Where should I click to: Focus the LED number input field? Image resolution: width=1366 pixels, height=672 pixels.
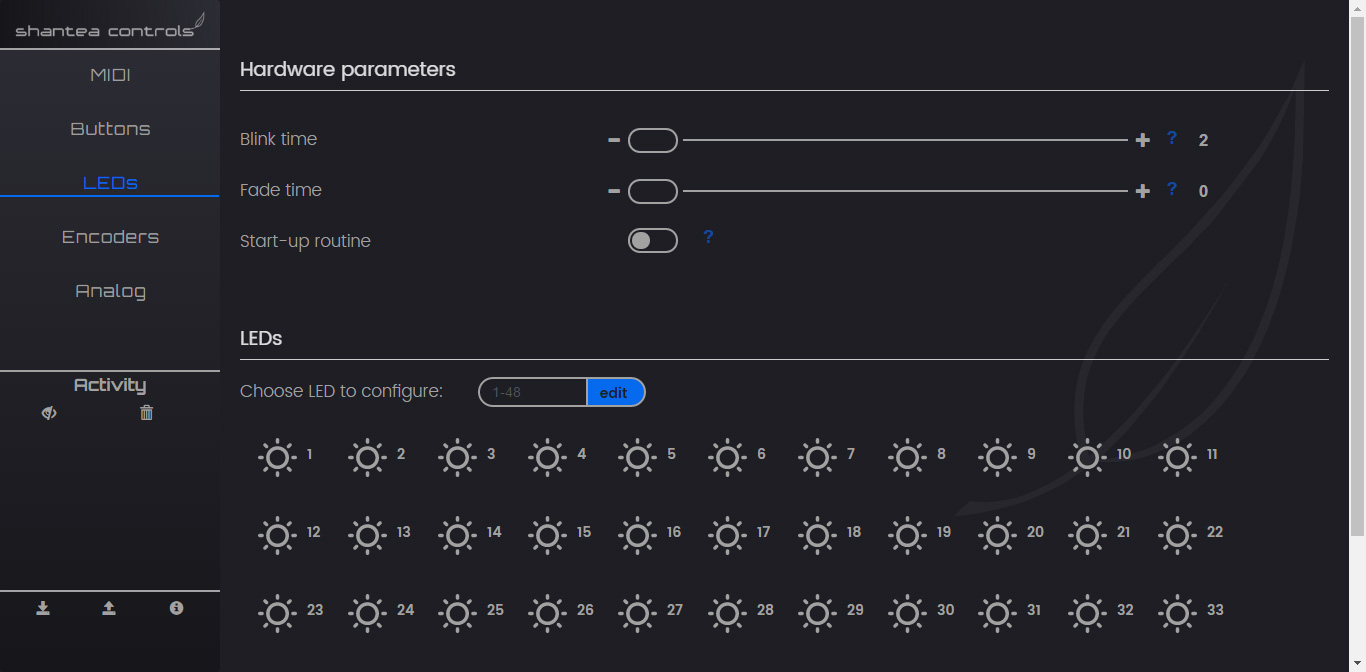click(533, 393)
